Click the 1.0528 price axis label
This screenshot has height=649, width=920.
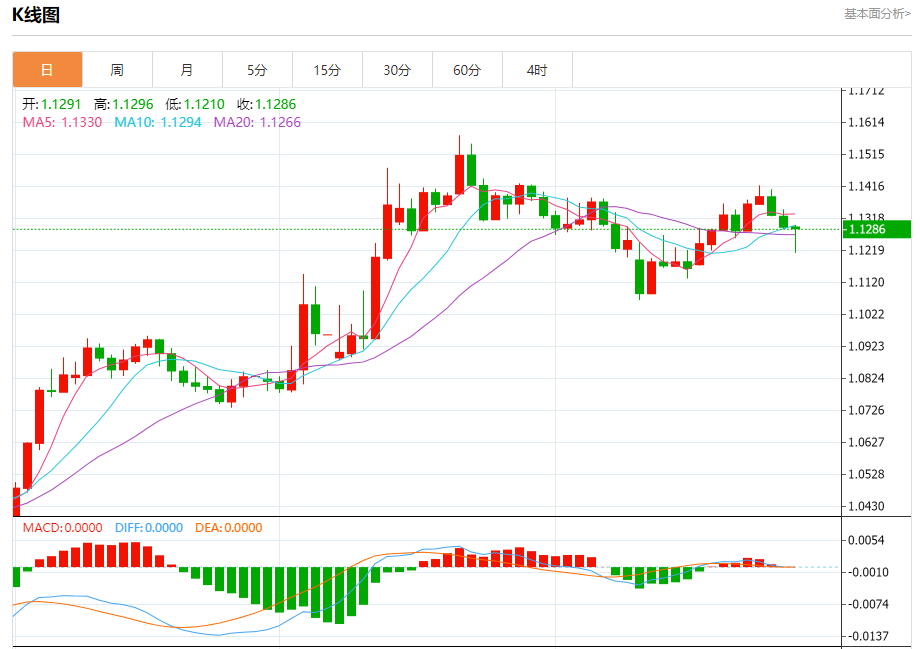point(866,474)
